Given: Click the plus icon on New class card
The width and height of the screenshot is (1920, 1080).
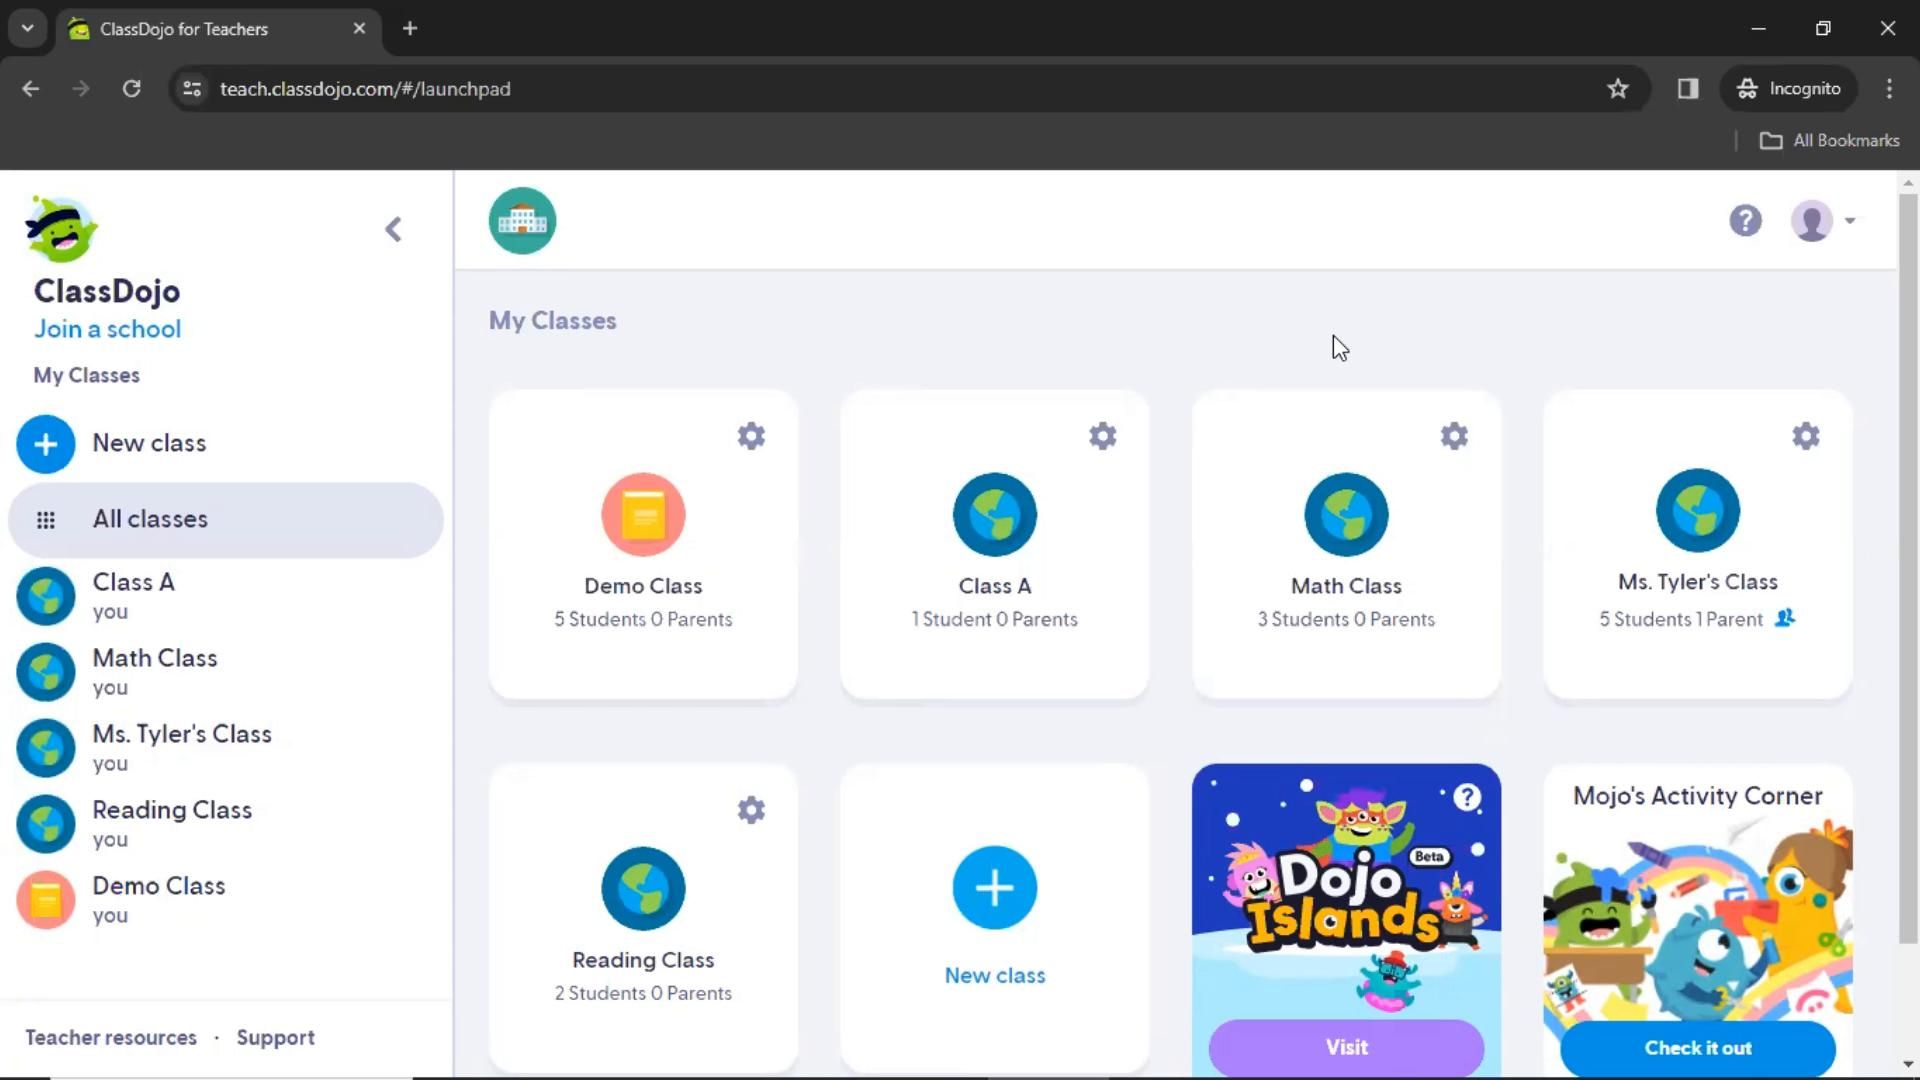Looking at the screenshot, I should [994, 888].
